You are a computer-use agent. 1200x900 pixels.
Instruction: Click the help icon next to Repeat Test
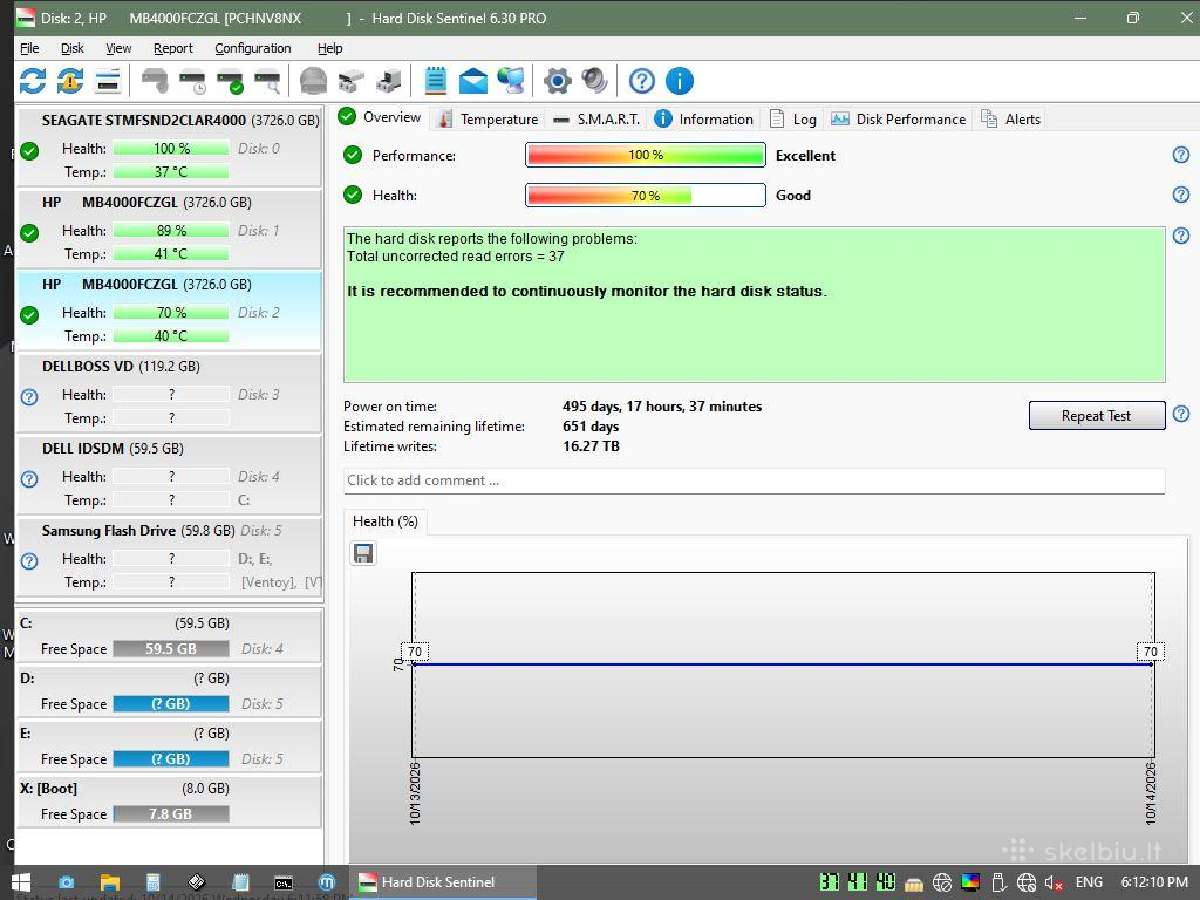(1181, 414)
